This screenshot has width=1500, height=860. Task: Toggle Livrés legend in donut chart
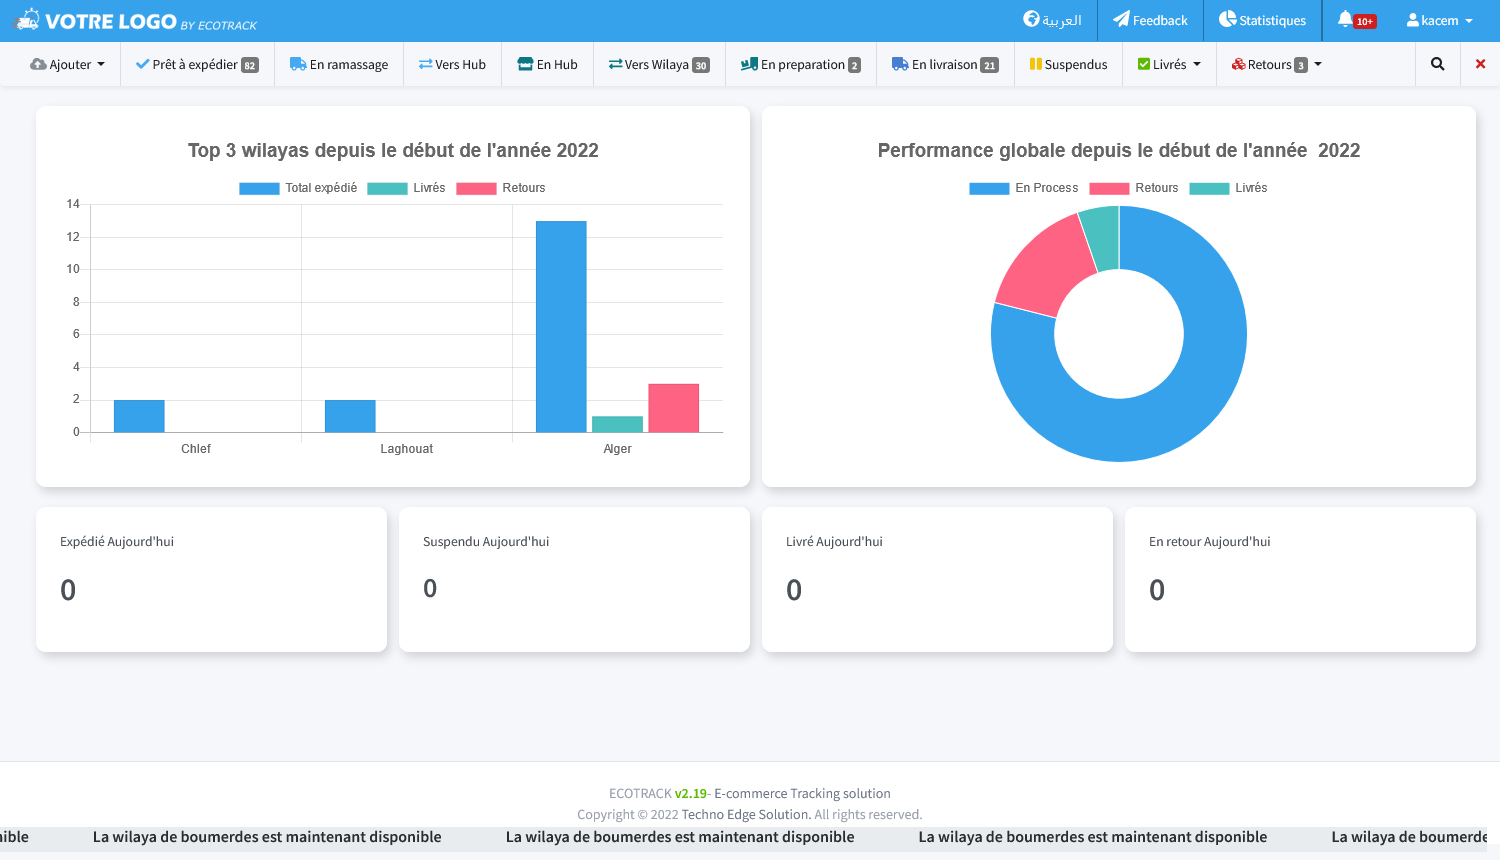(1228, 188)
